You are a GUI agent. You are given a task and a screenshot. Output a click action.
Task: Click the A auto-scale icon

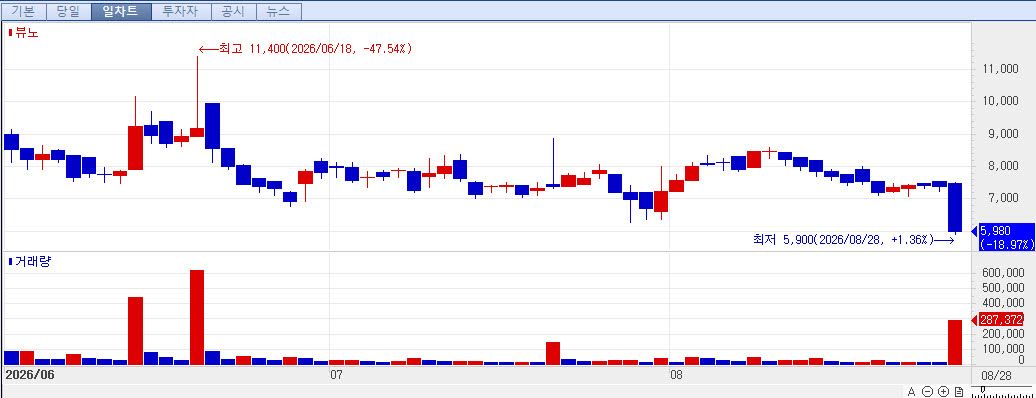[911, 391]
